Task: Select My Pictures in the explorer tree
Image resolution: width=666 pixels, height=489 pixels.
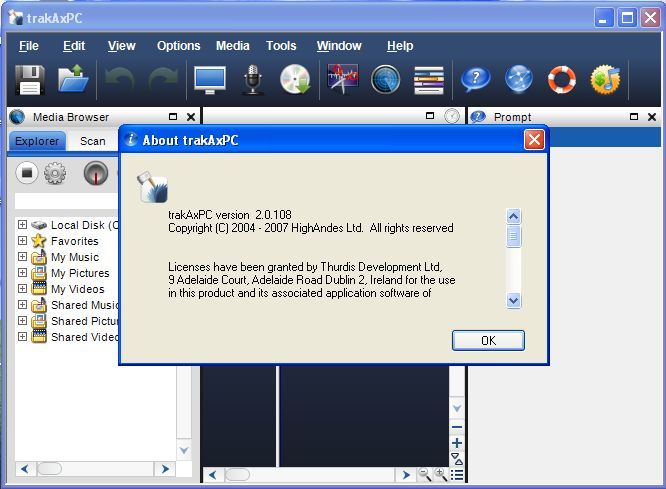Action: [80, 273]
